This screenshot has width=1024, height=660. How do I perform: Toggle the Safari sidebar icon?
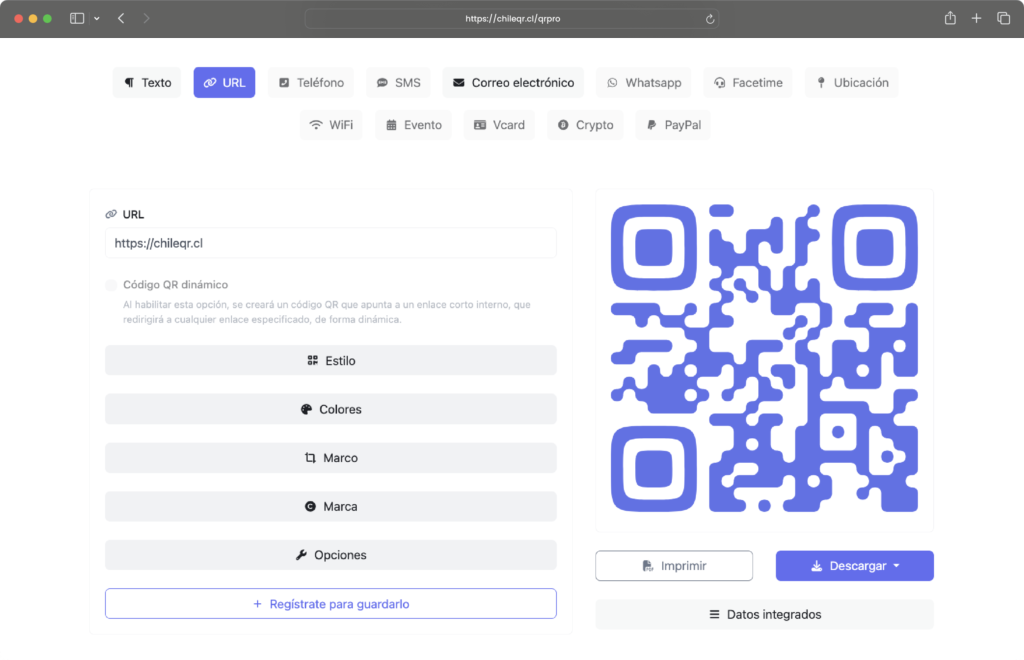[x=77, y=18]
